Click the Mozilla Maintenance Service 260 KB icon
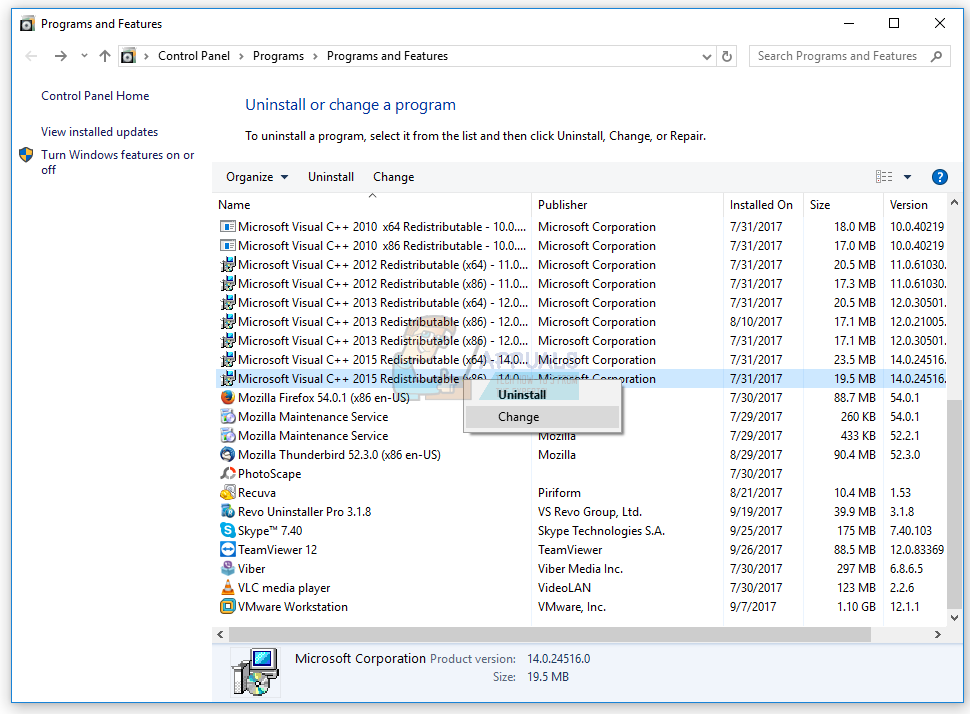 (x=228, y=416)
